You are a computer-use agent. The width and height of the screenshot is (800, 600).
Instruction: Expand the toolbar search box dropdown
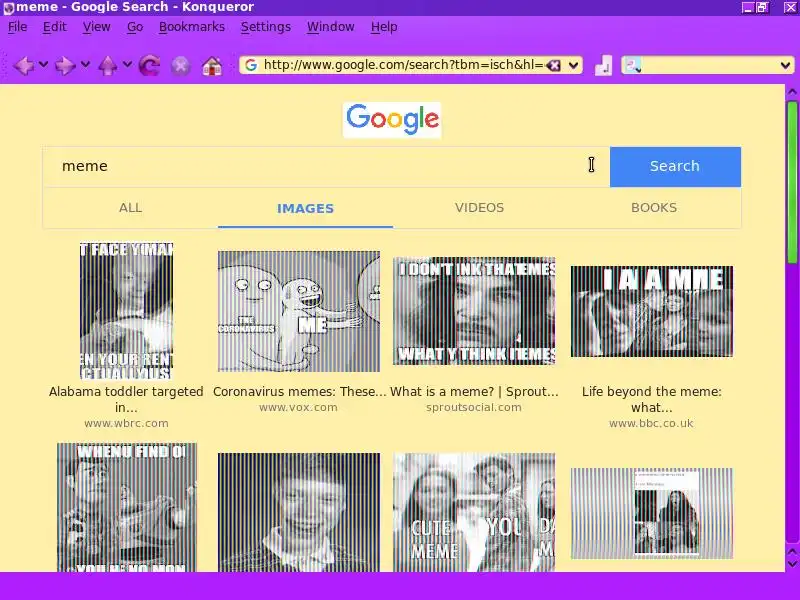coord(785,65)
